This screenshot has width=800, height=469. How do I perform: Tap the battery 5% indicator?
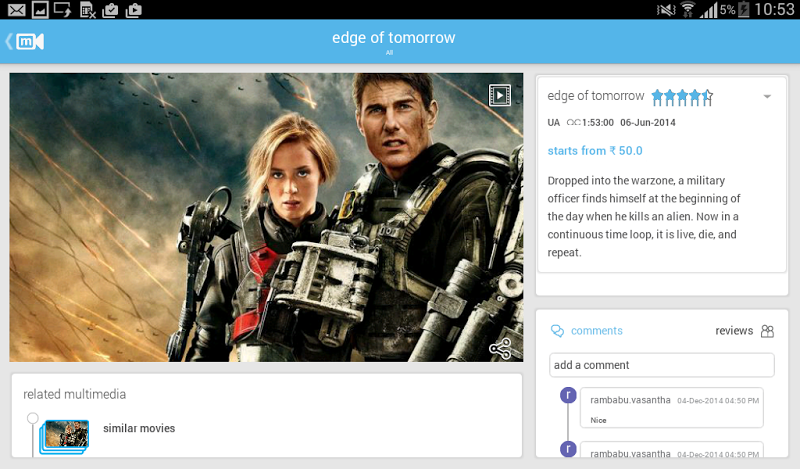735,10
